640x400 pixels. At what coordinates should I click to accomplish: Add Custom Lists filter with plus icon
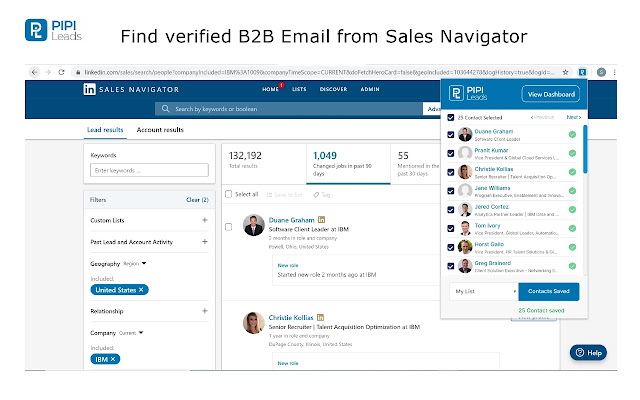(x=205, y=220)
